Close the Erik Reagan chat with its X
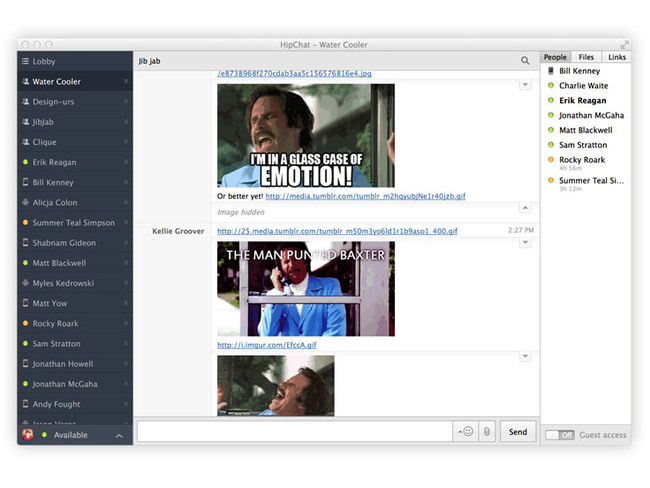The height and width of the screenshot is (488, 650). [x=126, y=163]
